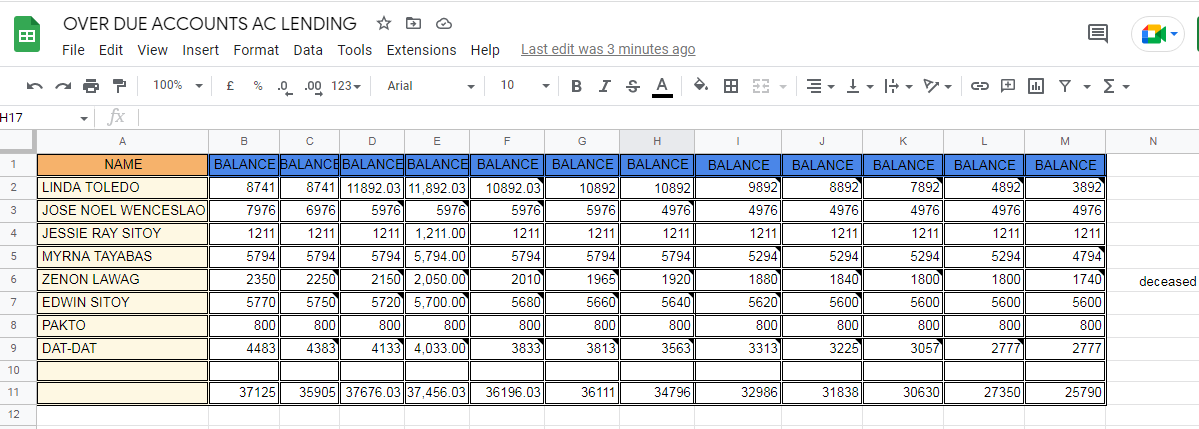
Task: Open the Vertical align dropdown
Action: click(x=861, y=86)
